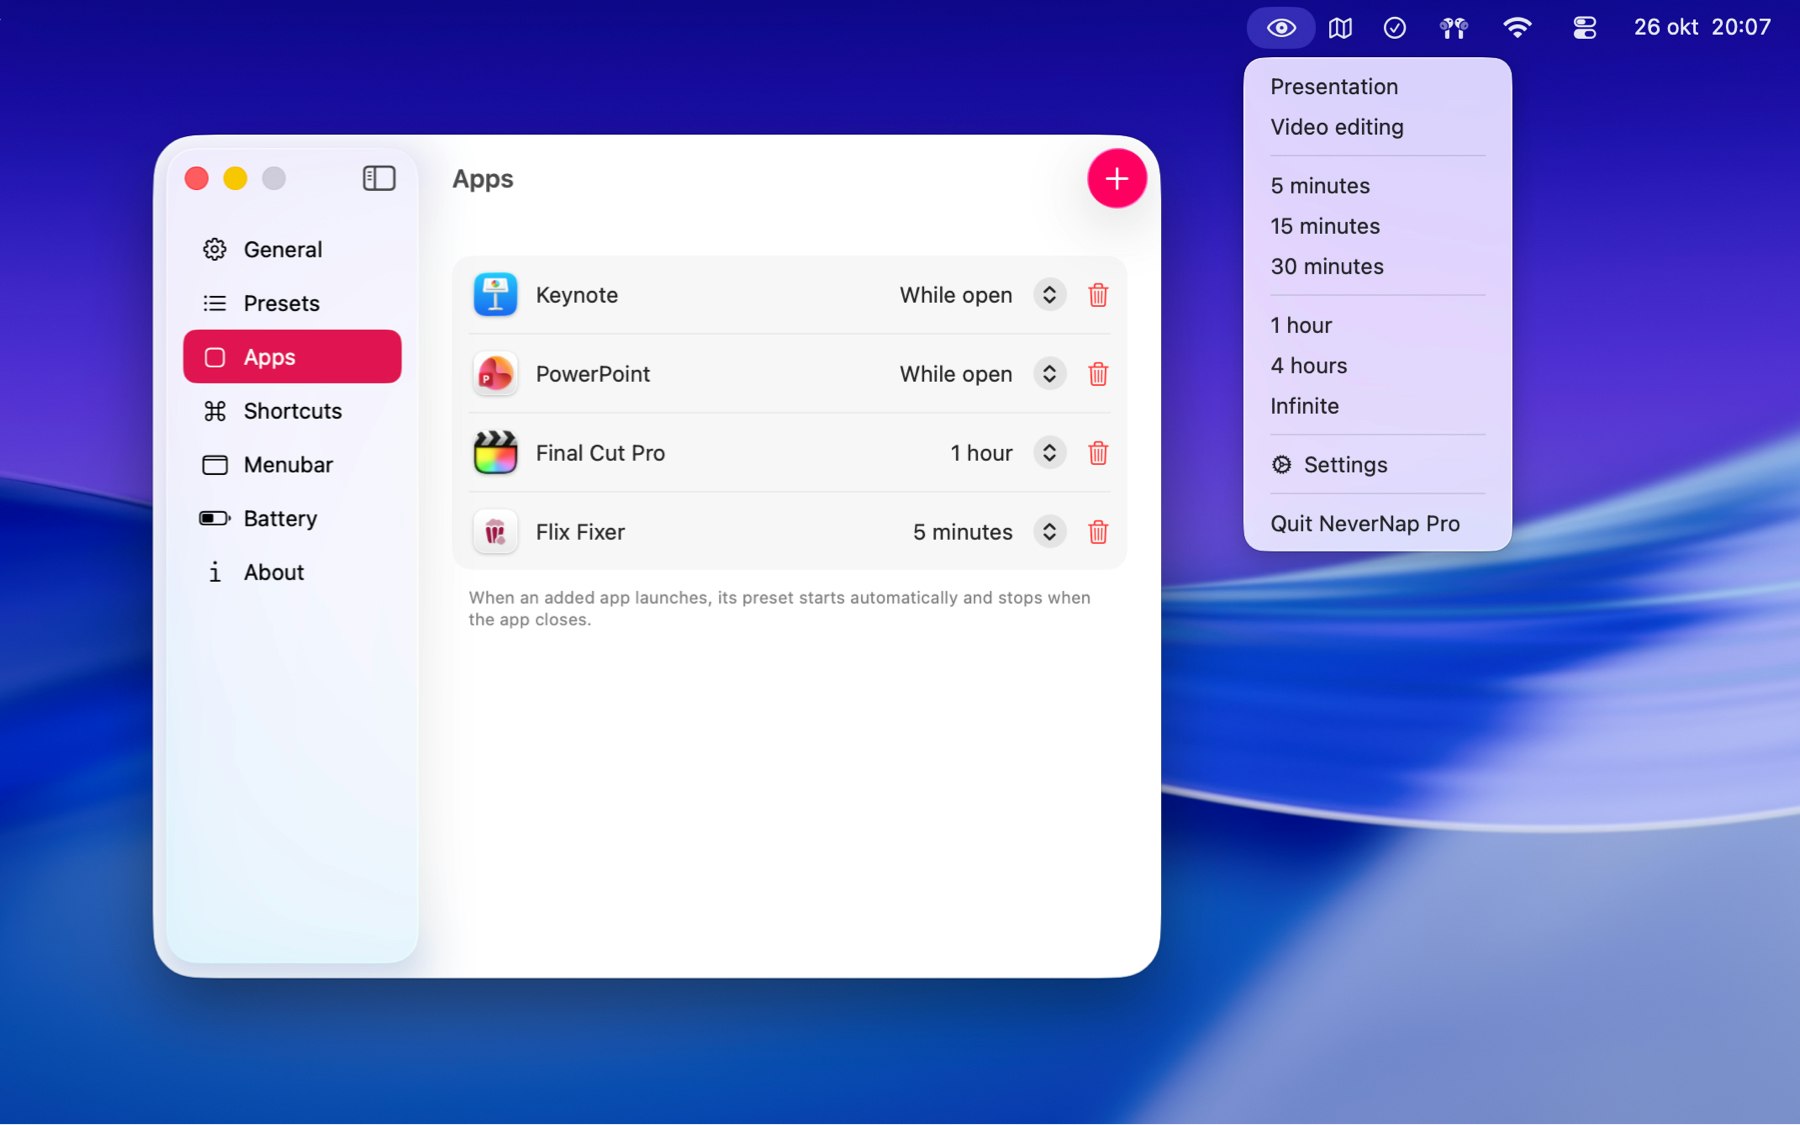This screenshot has width=1800, height=1125.
Task: Toggle the sidebar panel icon
Action: pos(379,178)
